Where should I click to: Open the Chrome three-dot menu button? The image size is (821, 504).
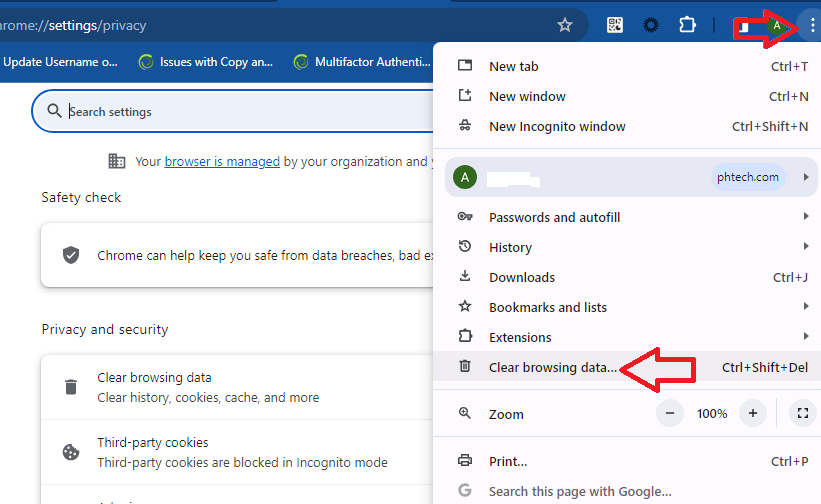click(812, 25)
